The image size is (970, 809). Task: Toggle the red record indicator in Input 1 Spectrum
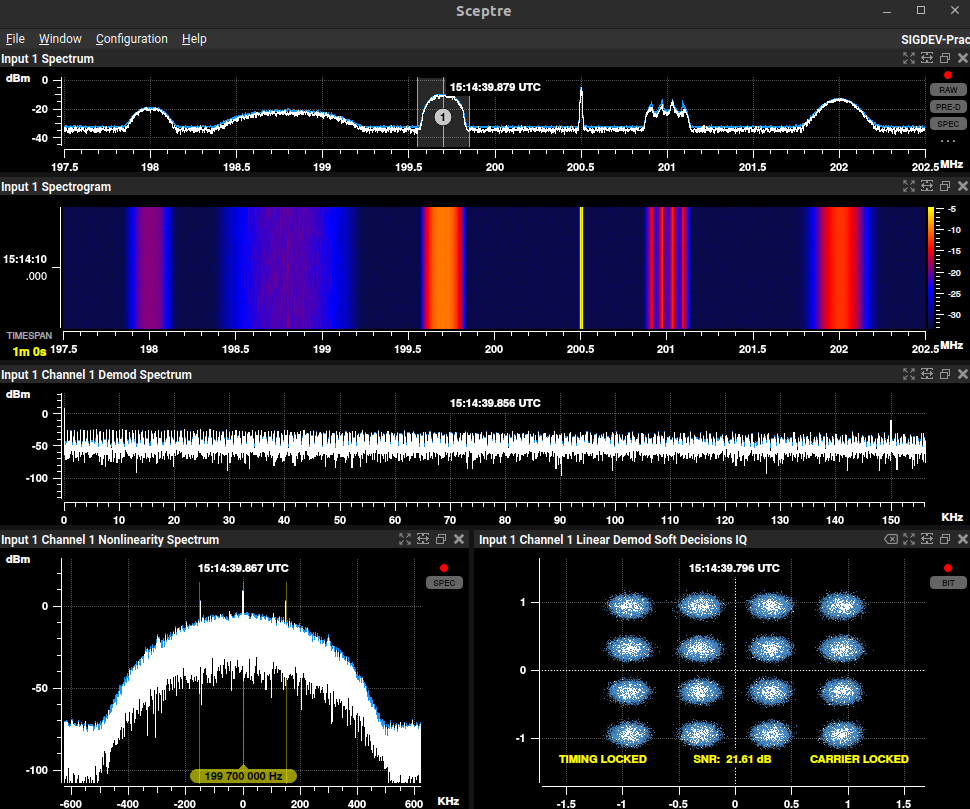(x=947, y=76)
